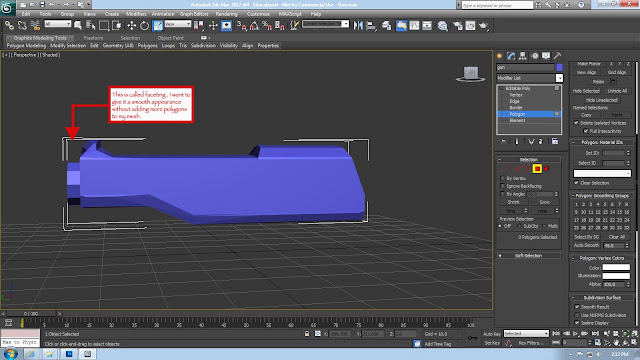The height and width of the screenshot is (360, 640).
Task: Select Element sub-object selection icon
Action: pyautogui.click(x=547, y=169)
